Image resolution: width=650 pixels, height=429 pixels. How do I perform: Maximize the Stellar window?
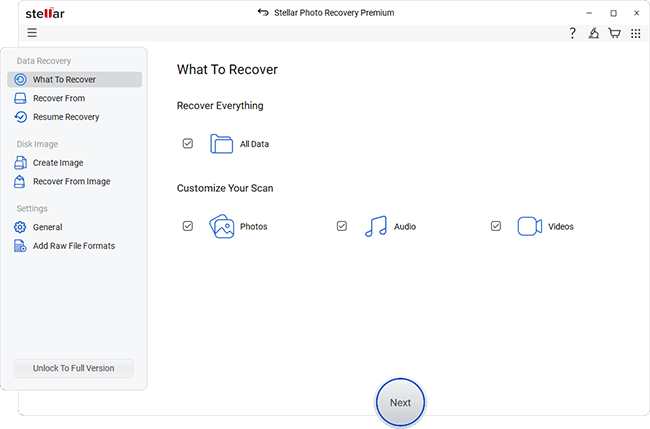point(614,13)
